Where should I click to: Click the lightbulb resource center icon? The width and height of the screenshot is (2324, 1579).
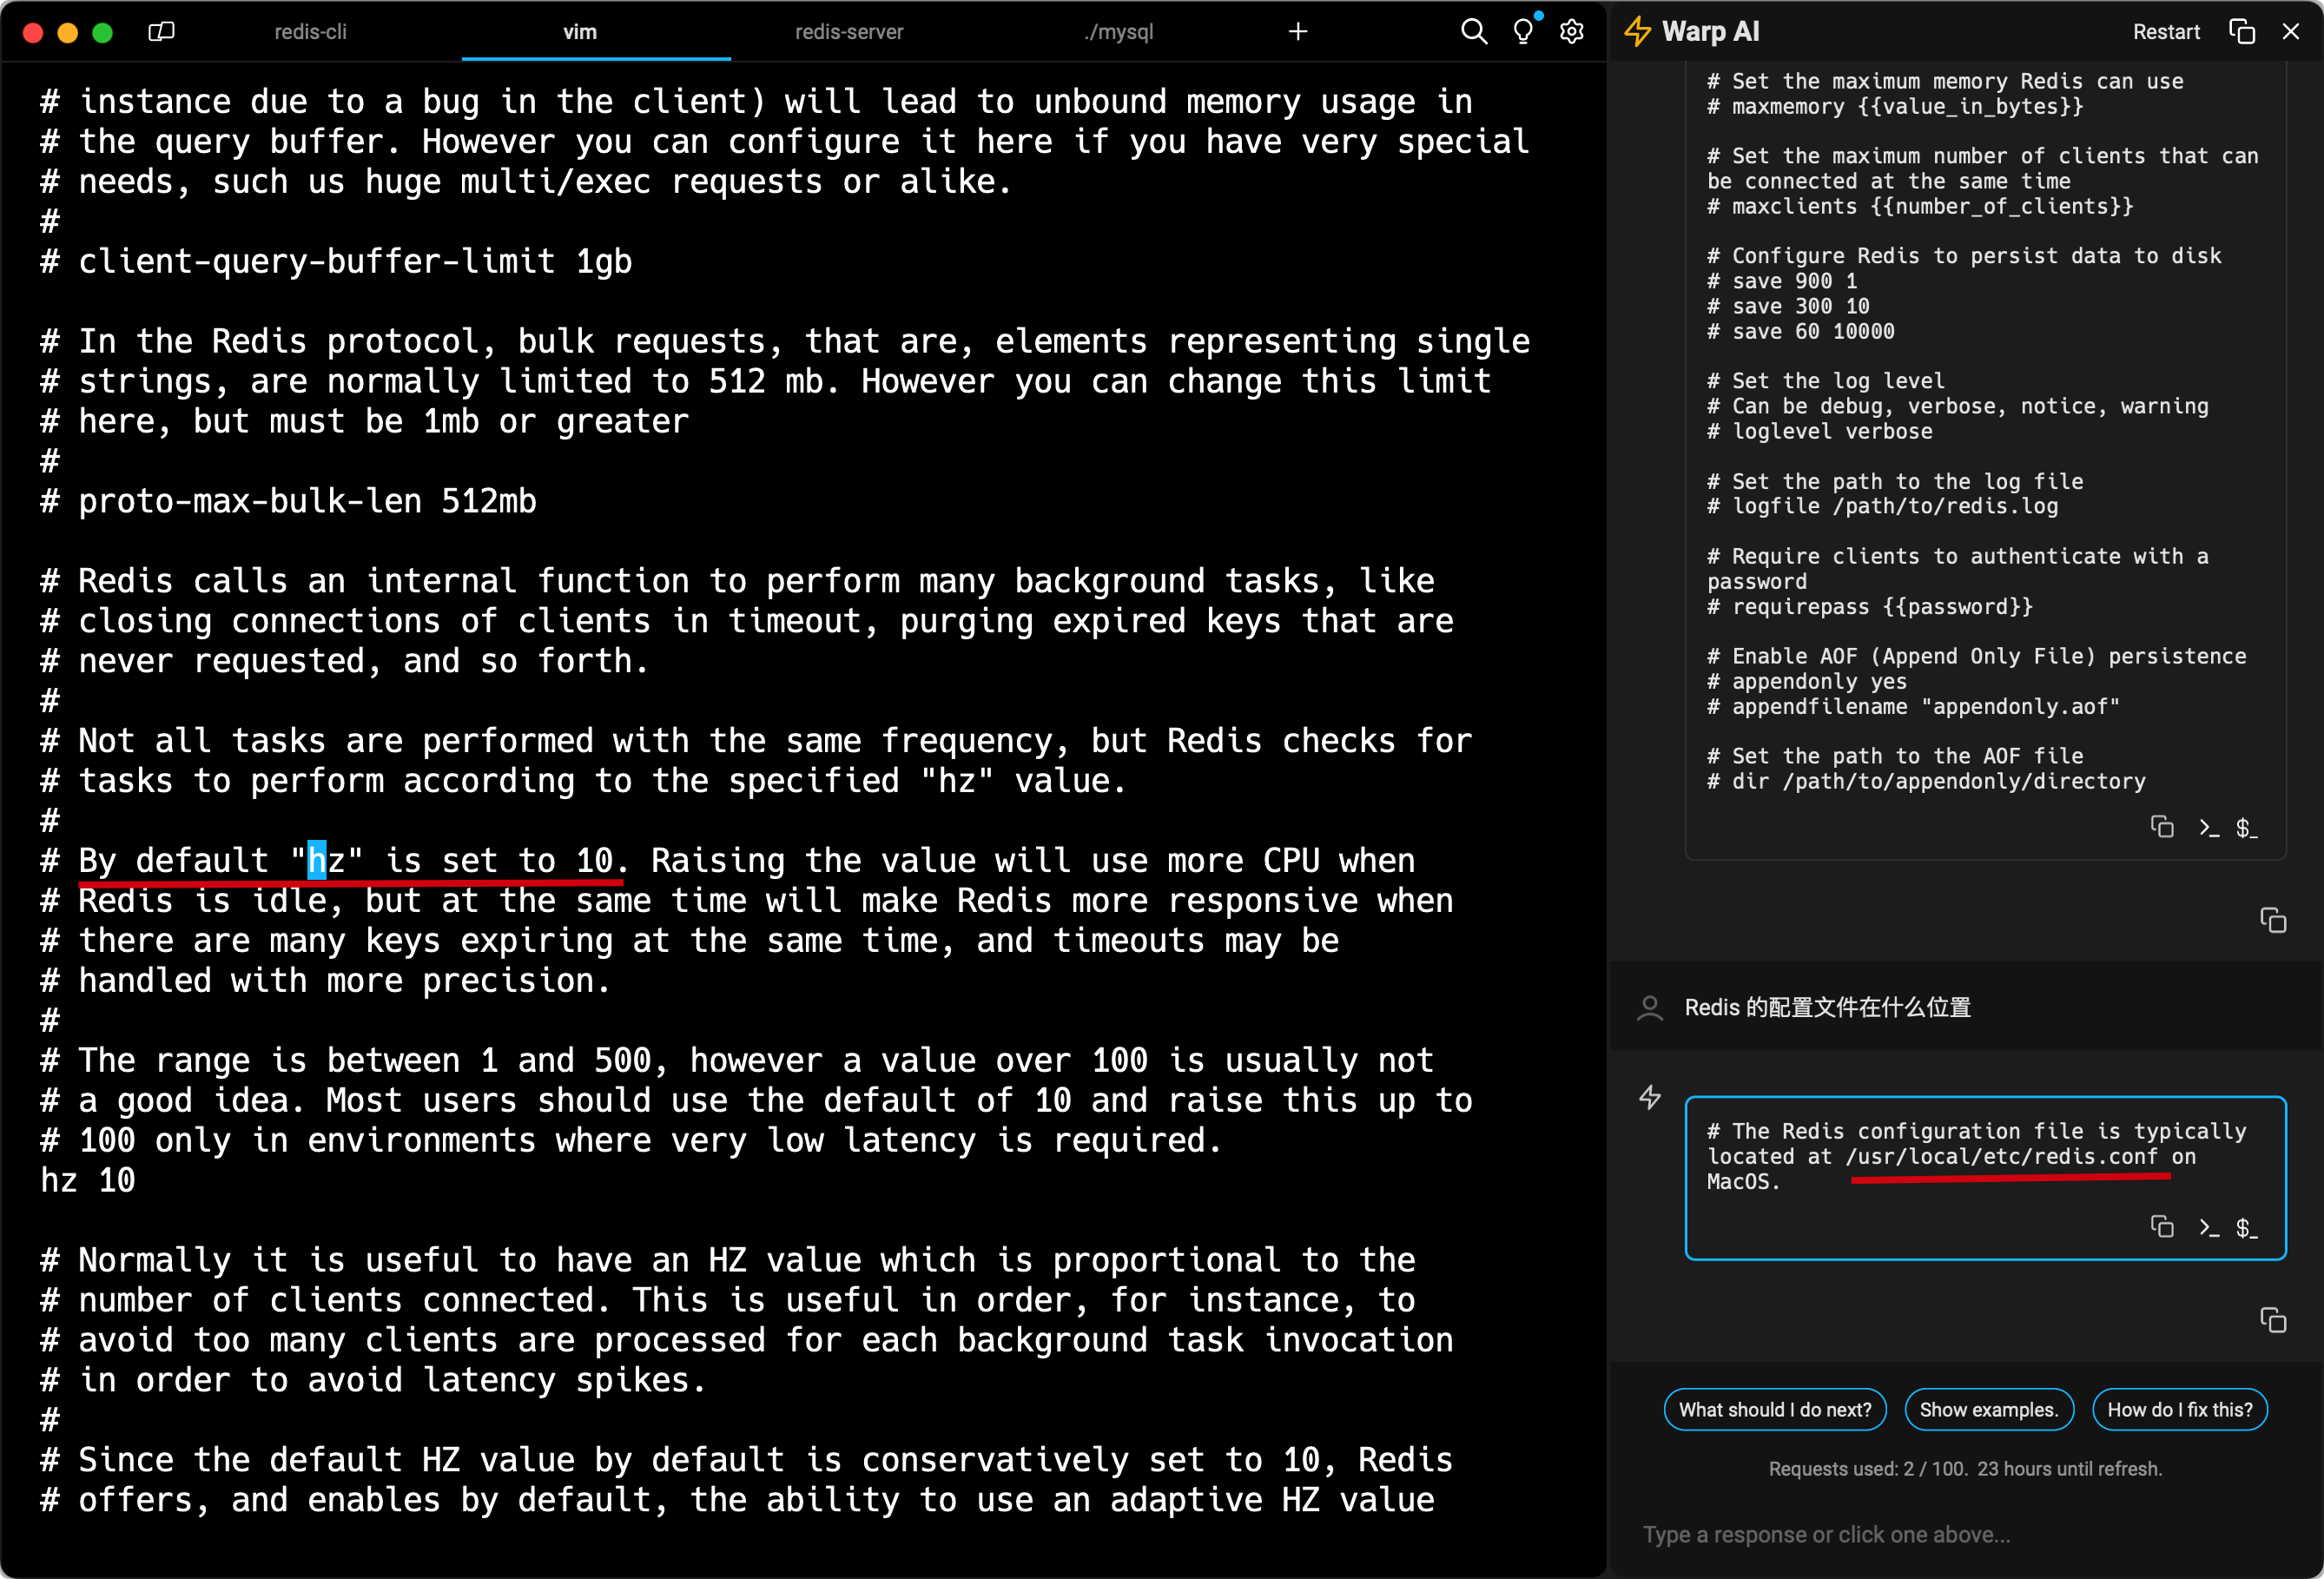[1522, 31]
